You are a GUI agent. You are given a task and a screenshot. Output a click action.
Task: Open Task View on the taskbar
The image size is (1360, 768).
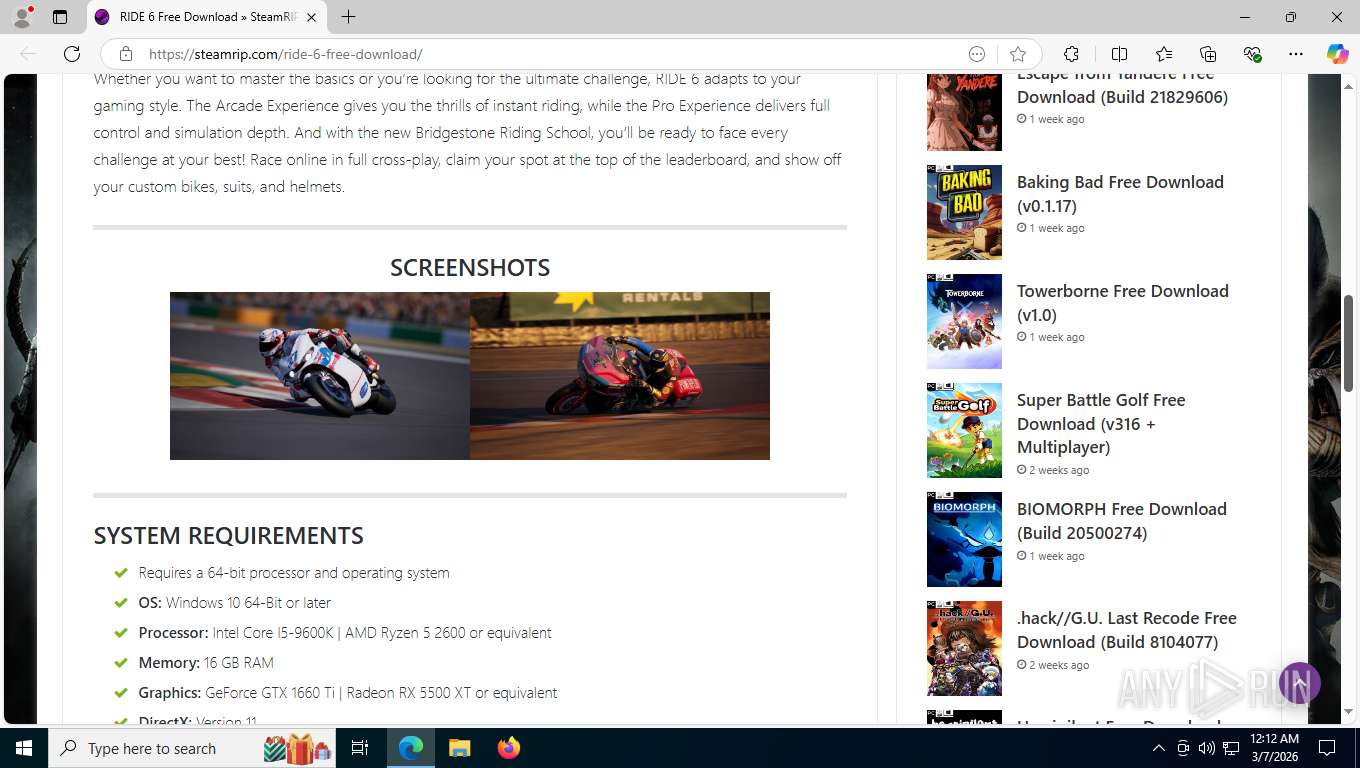(x=360, y=748)
